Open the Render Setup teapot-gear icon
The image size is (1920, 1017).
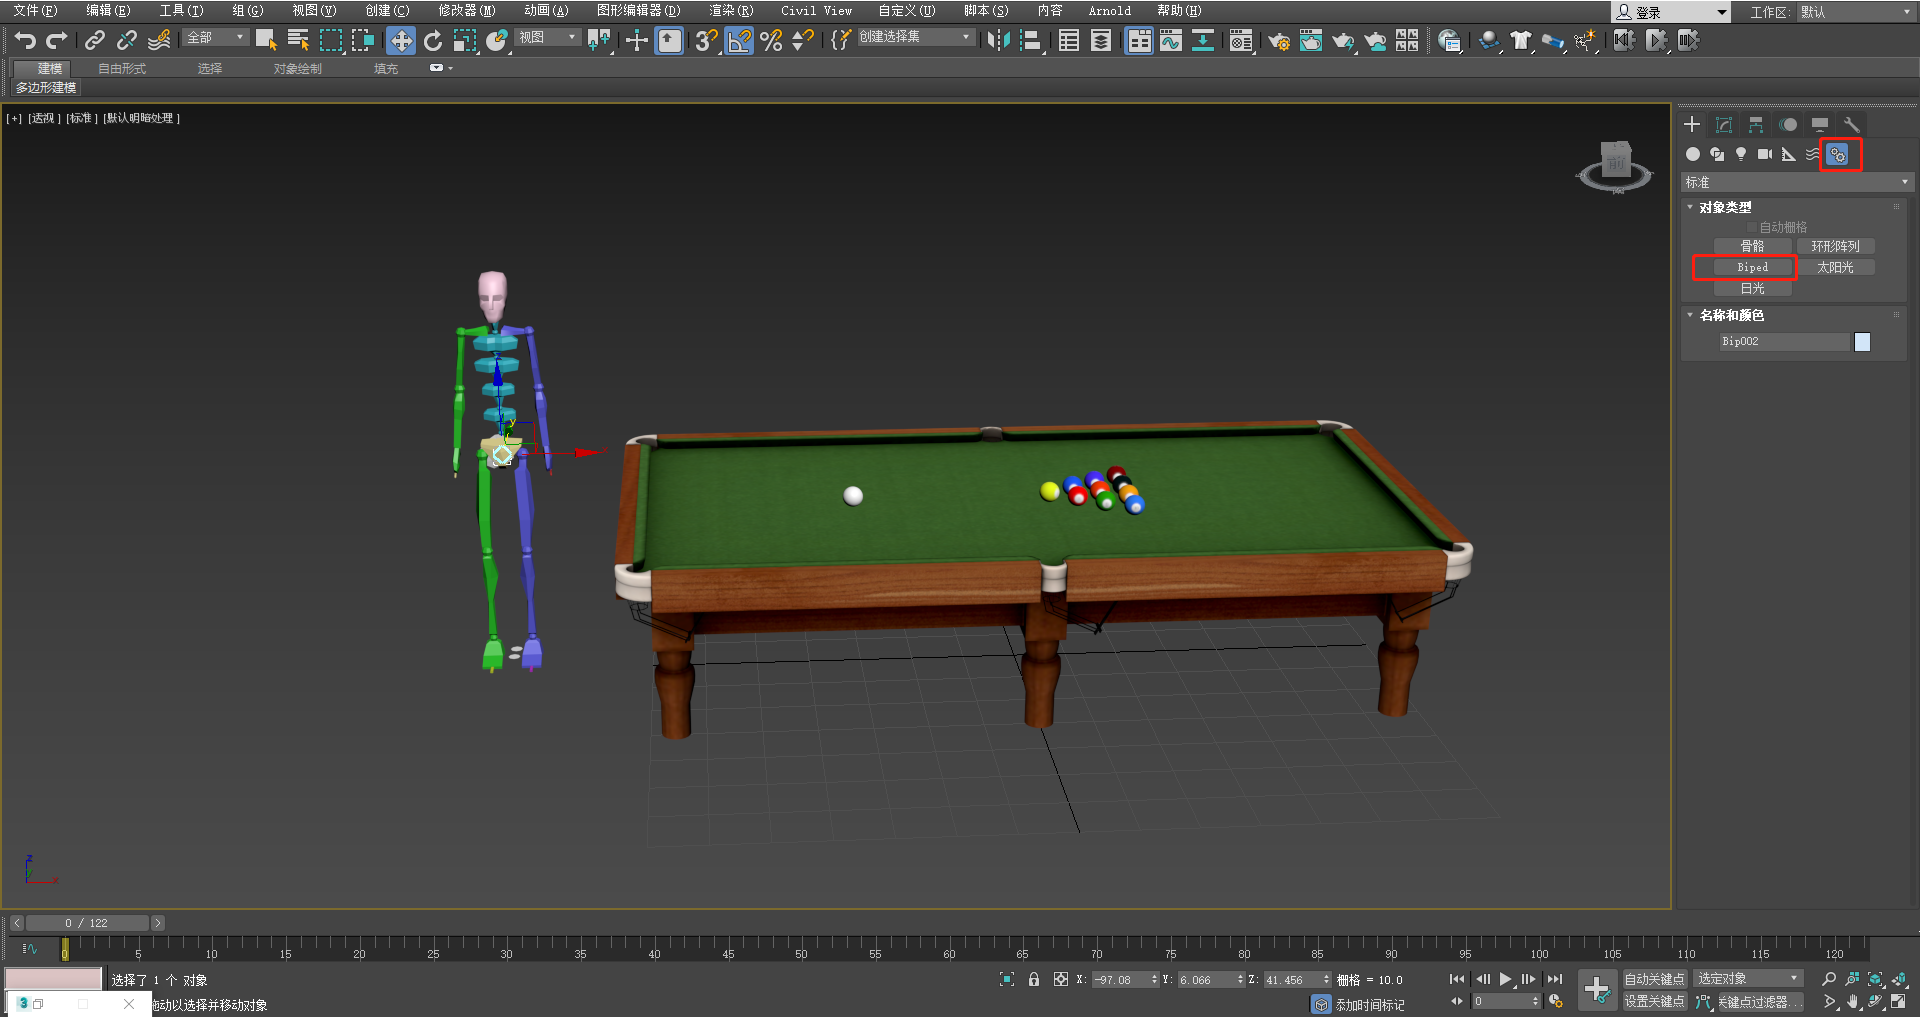[1278, 41]
